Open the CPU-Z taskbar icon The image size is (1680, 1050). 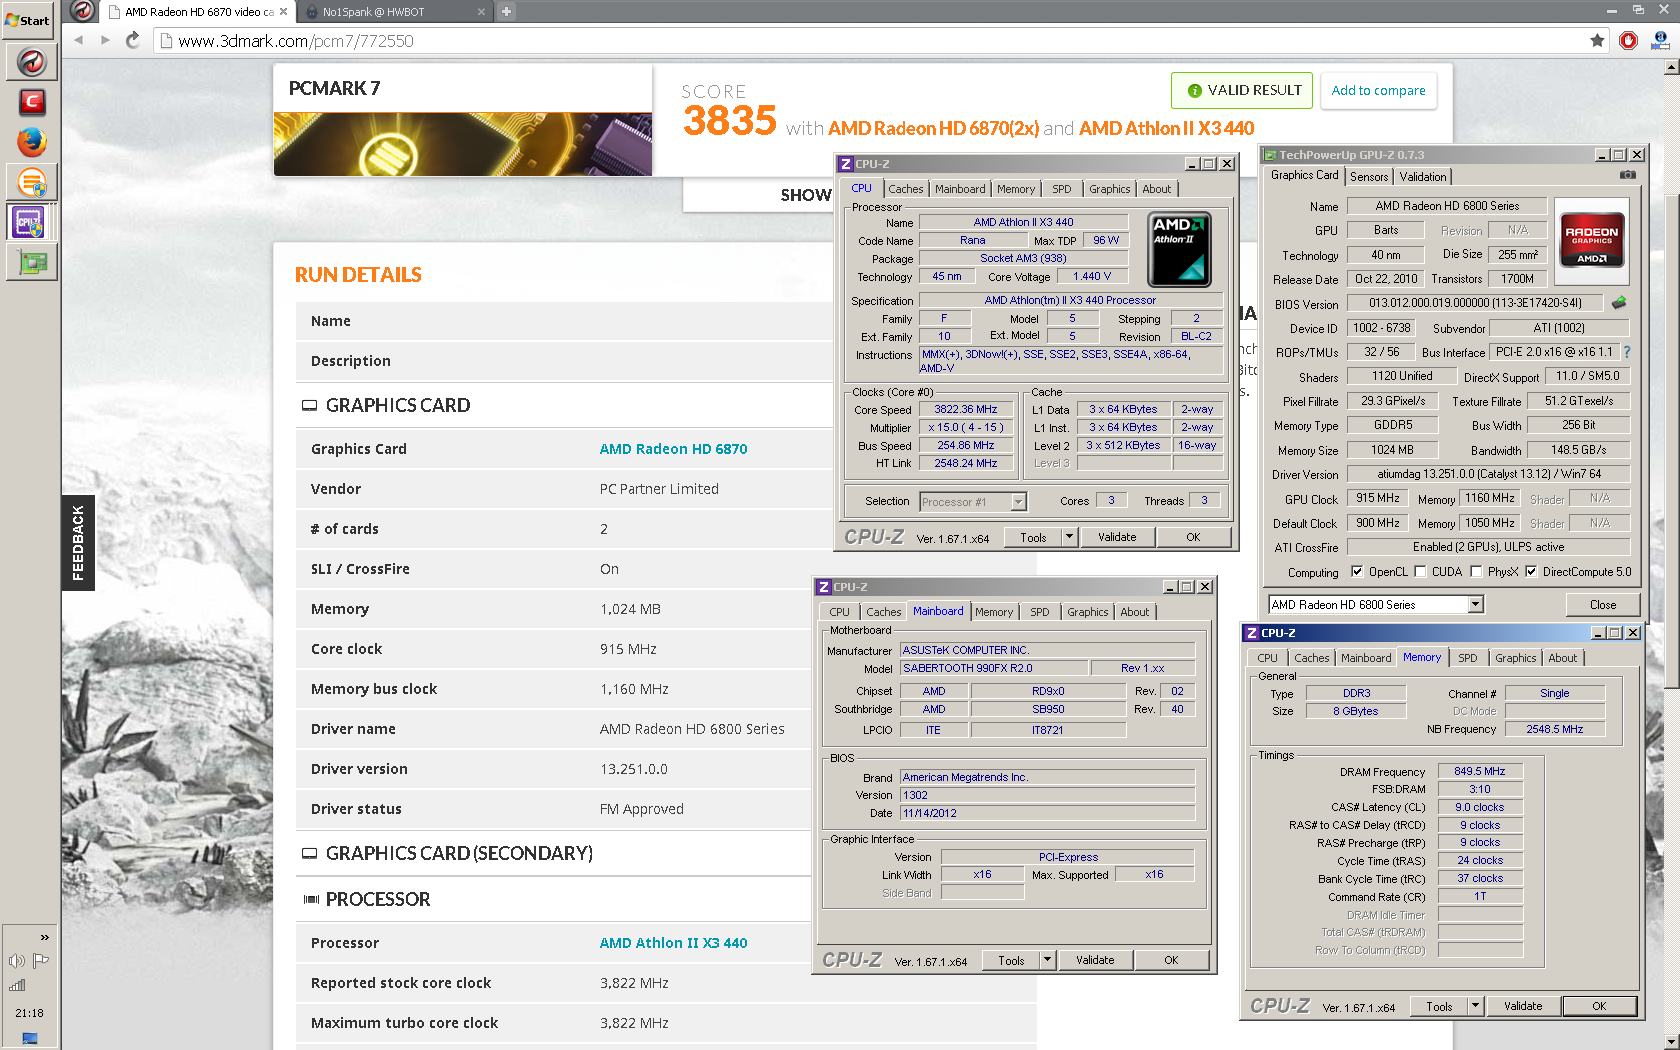(x=28, y=221)
